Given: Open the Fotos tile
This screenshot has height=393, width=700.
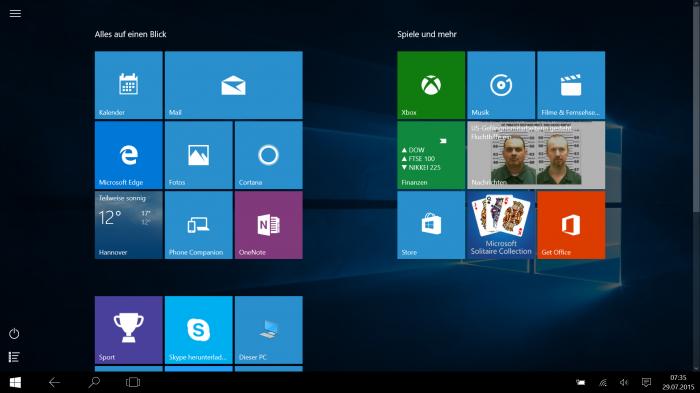Looking at the screenshot, I should (199, 155).
